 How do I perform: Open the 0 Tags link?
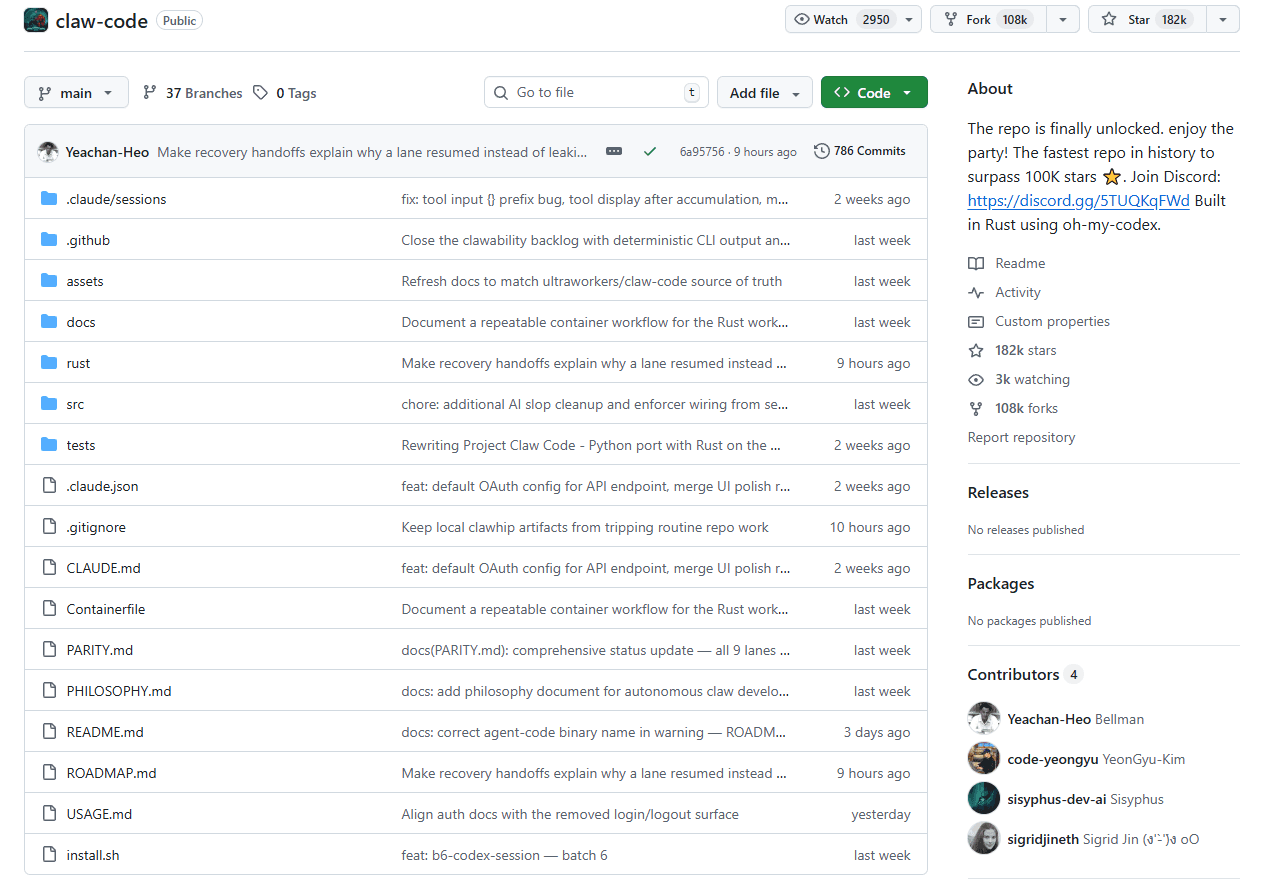coord(284,93)
